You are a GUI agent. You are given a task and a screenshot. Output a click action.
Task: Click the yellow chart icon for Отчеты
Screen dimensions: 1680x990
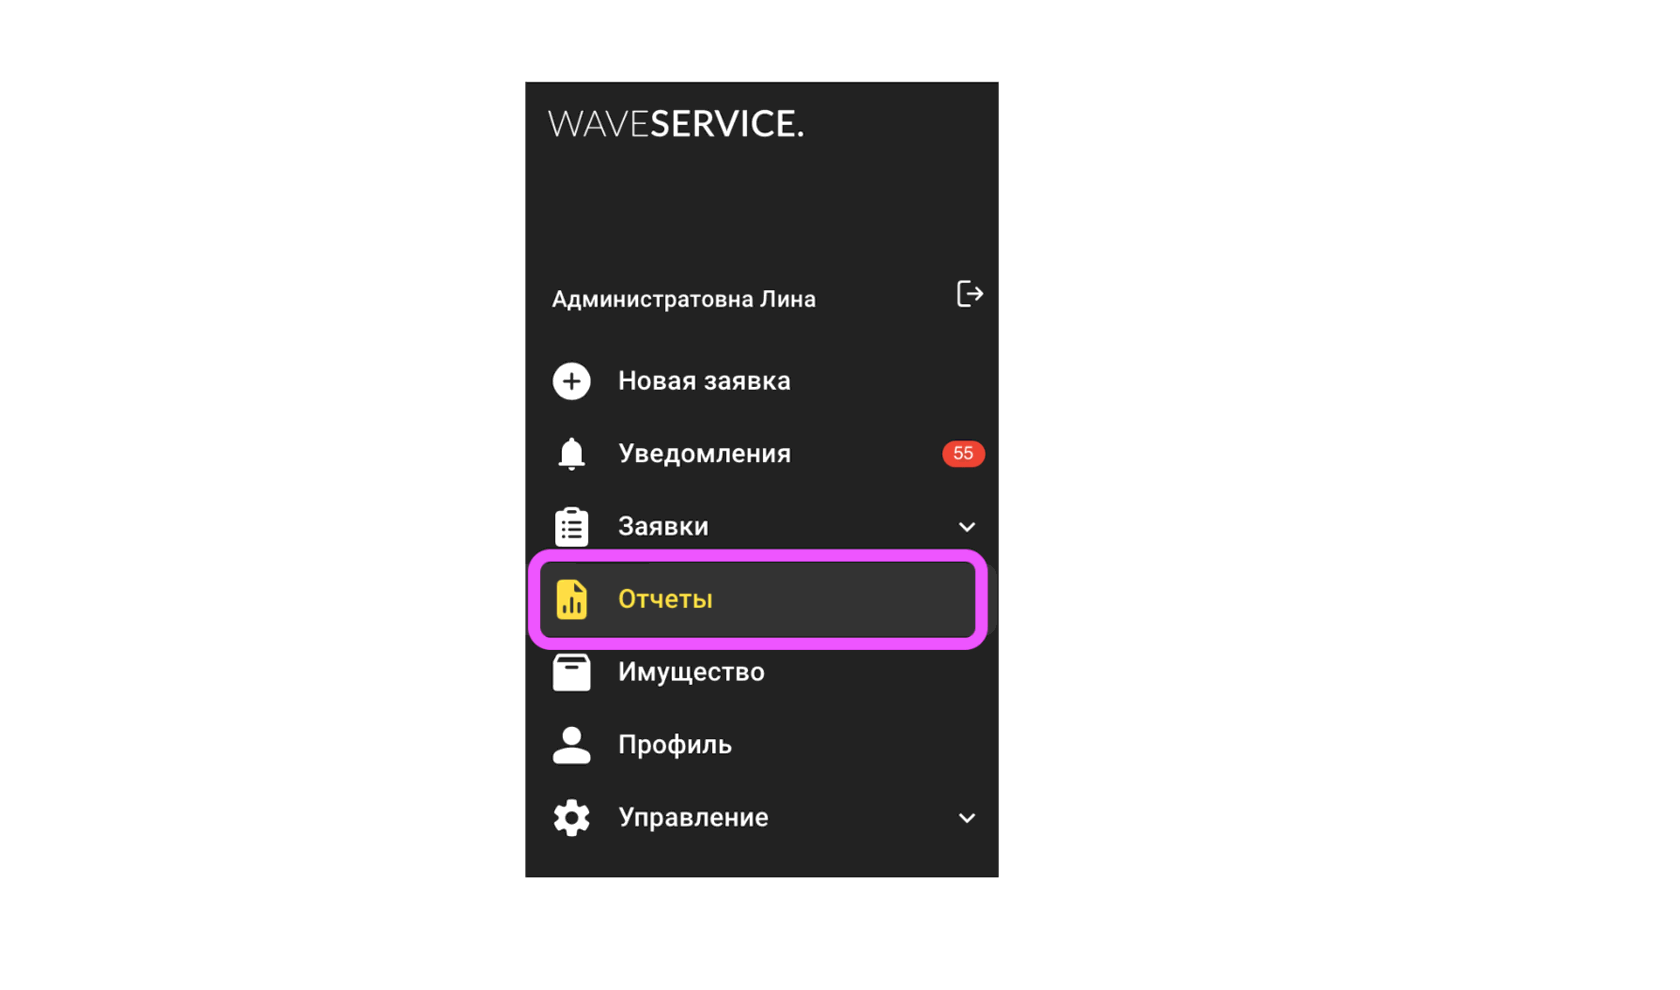point(572,600)
